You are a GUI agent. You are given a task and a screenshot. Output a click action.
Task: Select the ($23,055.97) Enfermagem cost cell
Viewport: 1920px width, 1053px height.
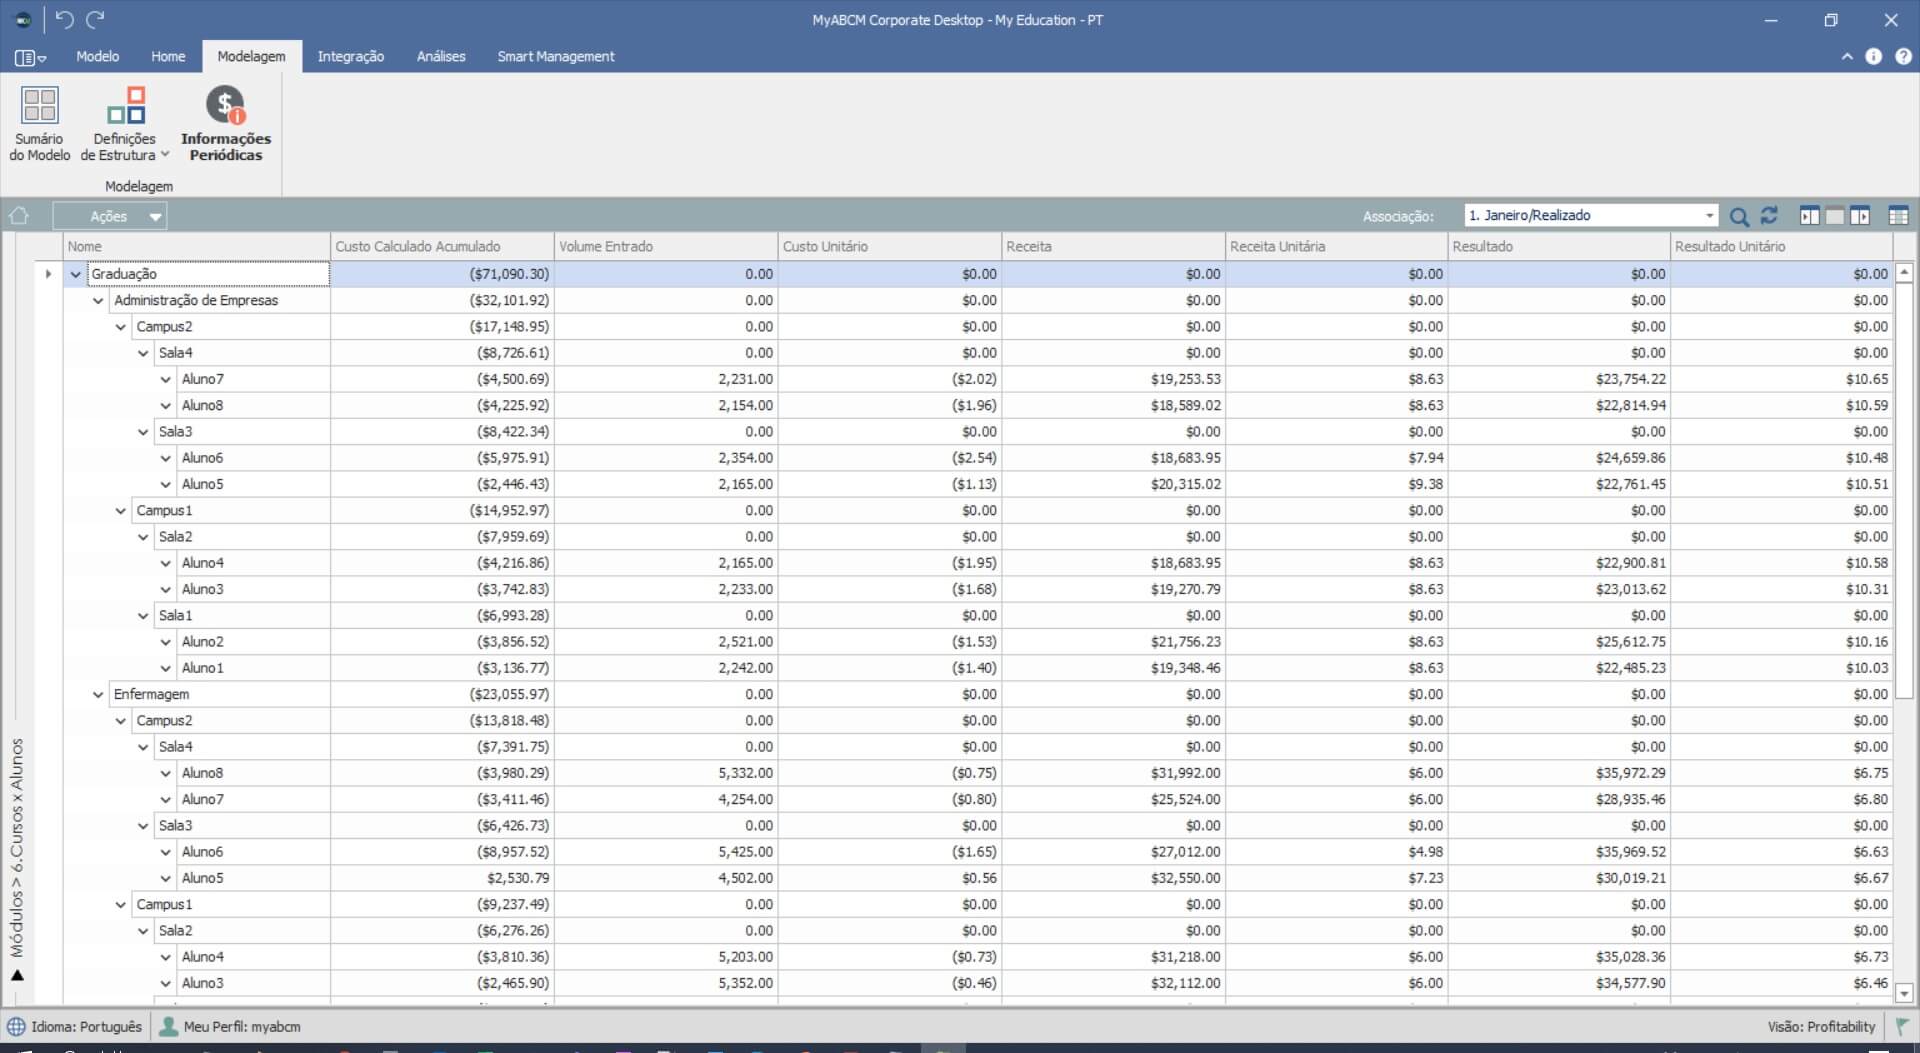coord(442,694)
